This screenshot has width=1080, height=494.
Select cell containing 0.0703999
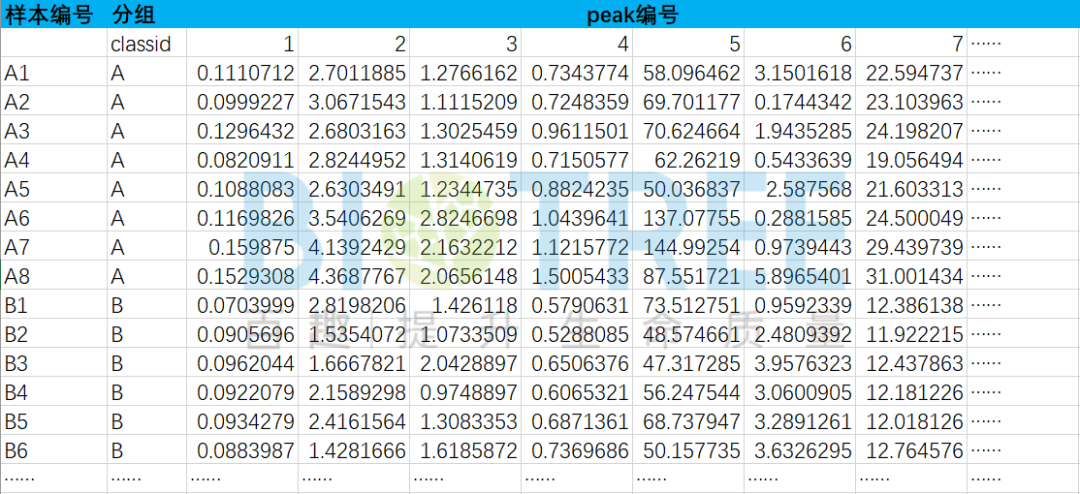point(245,306)
